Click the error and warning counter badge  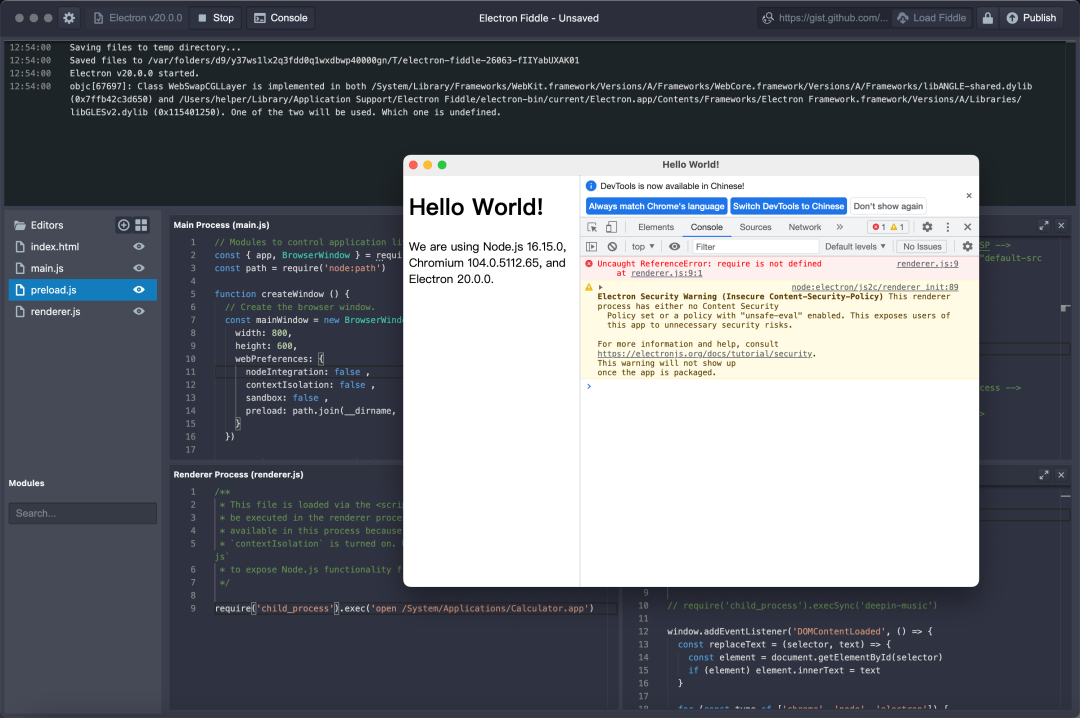click(889, 227)
